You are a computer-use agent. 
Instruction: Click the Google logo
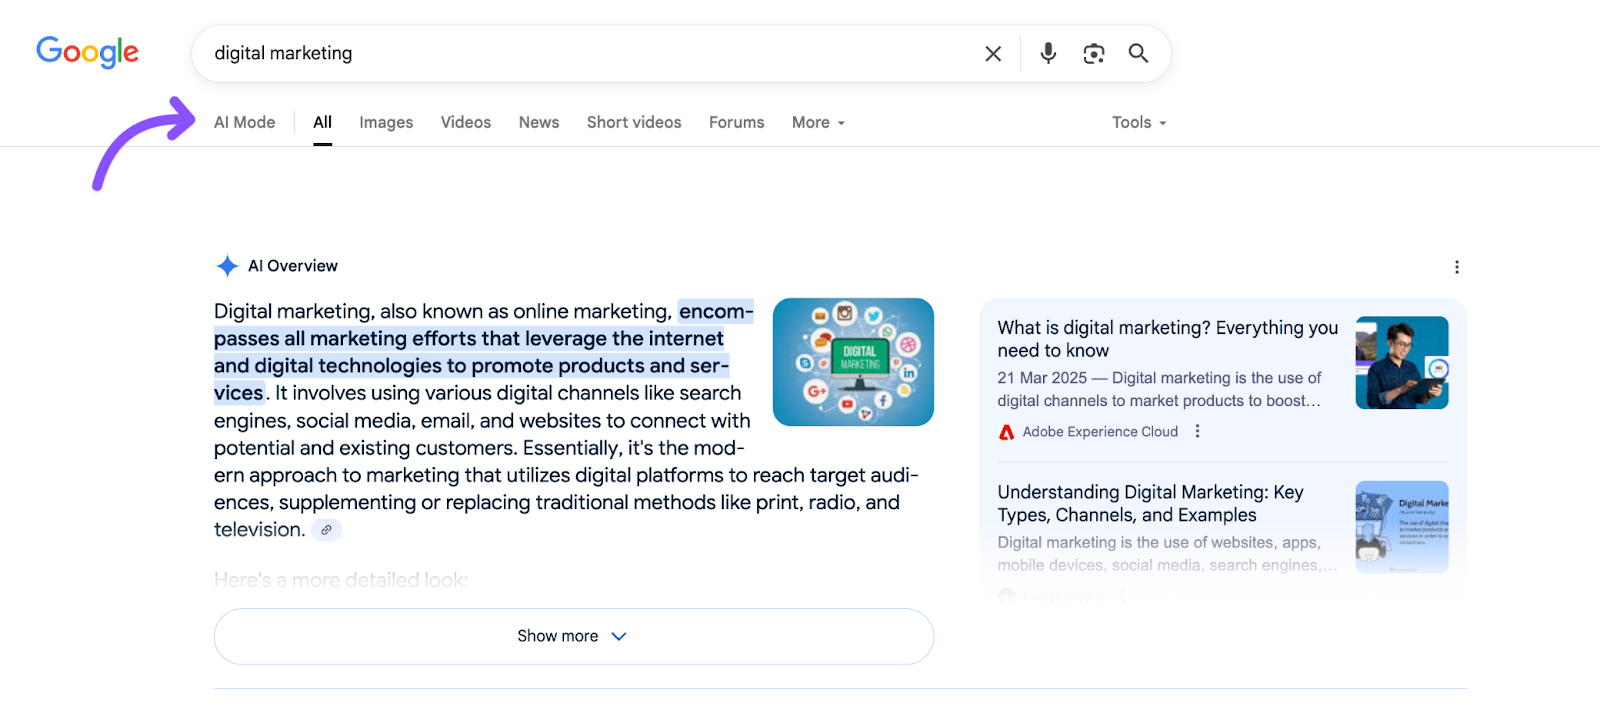(88, 52)
